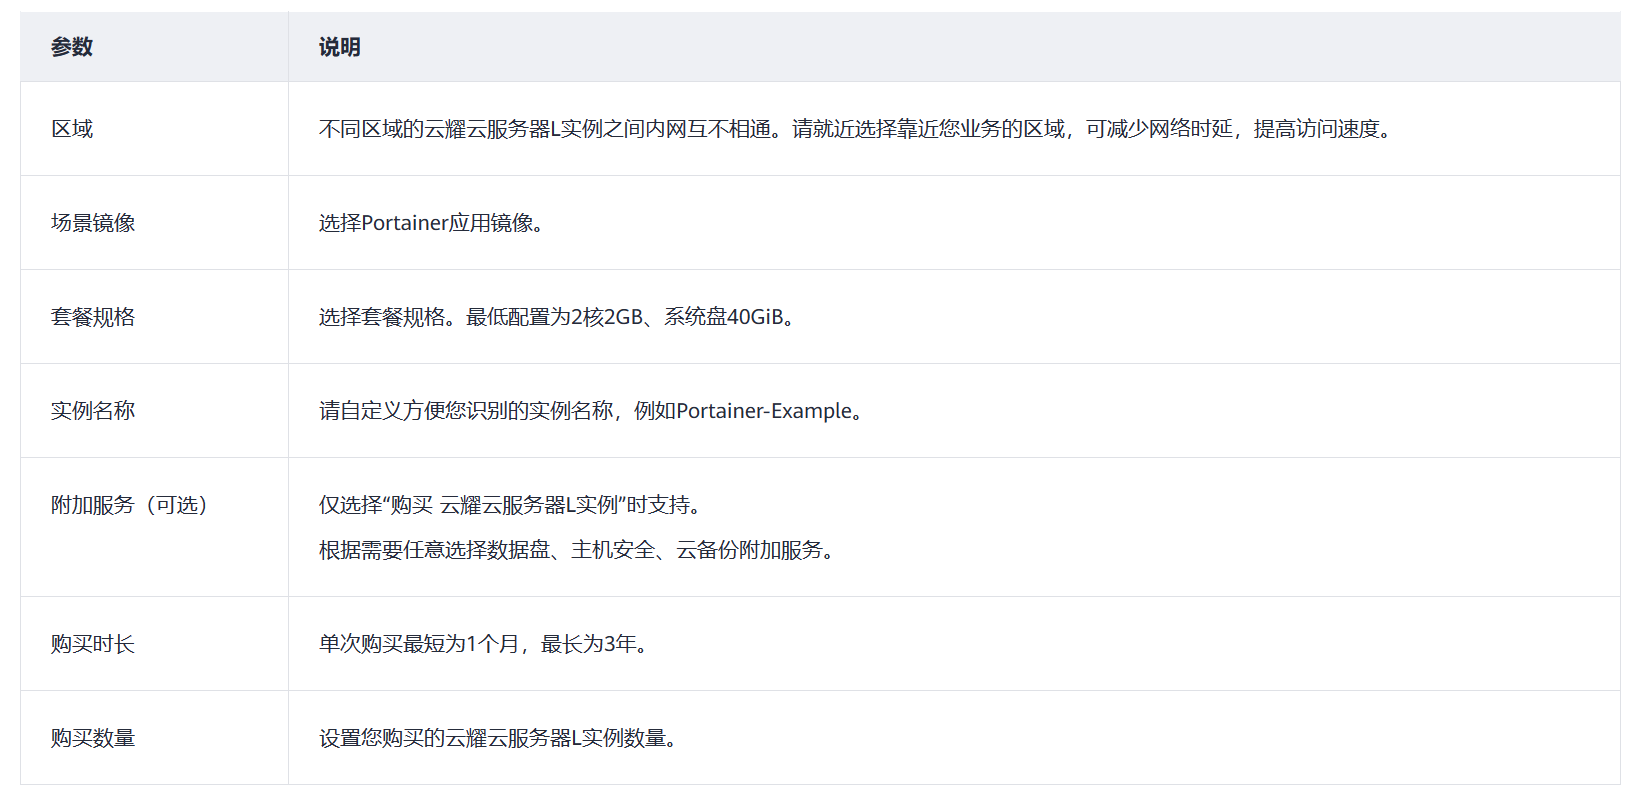The image size is (1632, 800).
Task: Click the 说明 column header
Action: [x=954, y=47]
